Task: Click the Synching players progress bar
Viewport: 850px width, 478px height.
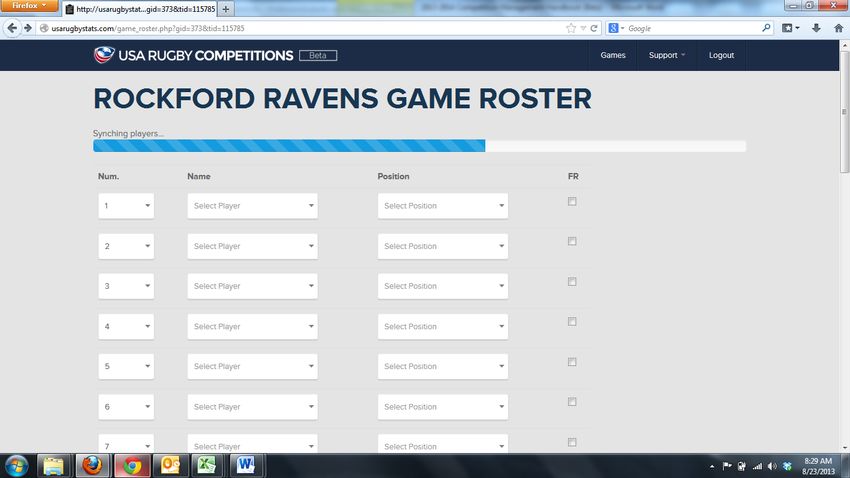Action: 419,146
